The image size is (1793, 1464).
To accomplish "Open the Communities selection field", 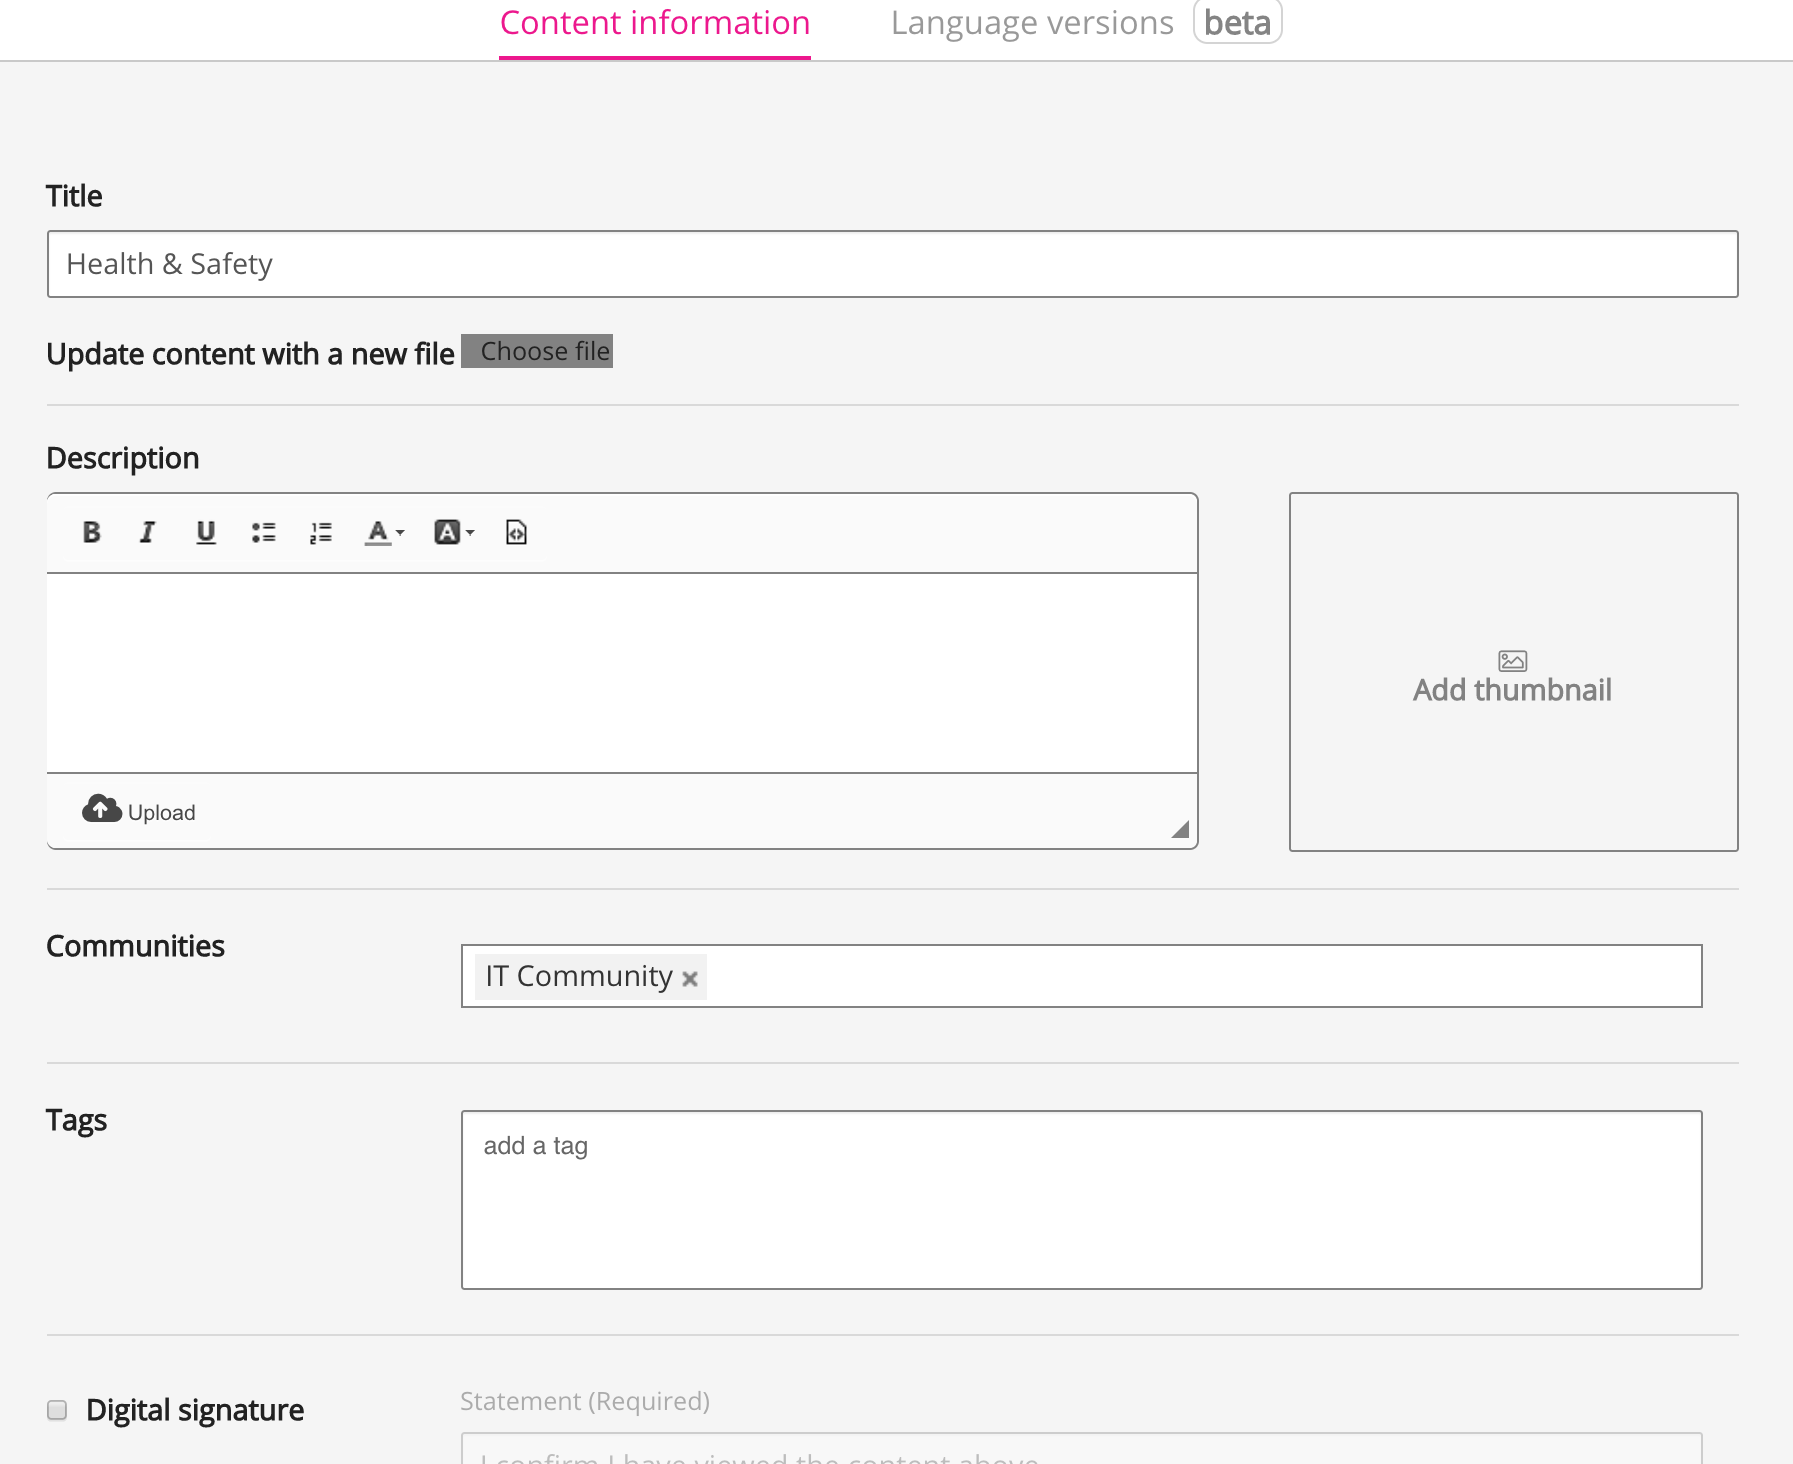I will click(x=1200, y=976).
